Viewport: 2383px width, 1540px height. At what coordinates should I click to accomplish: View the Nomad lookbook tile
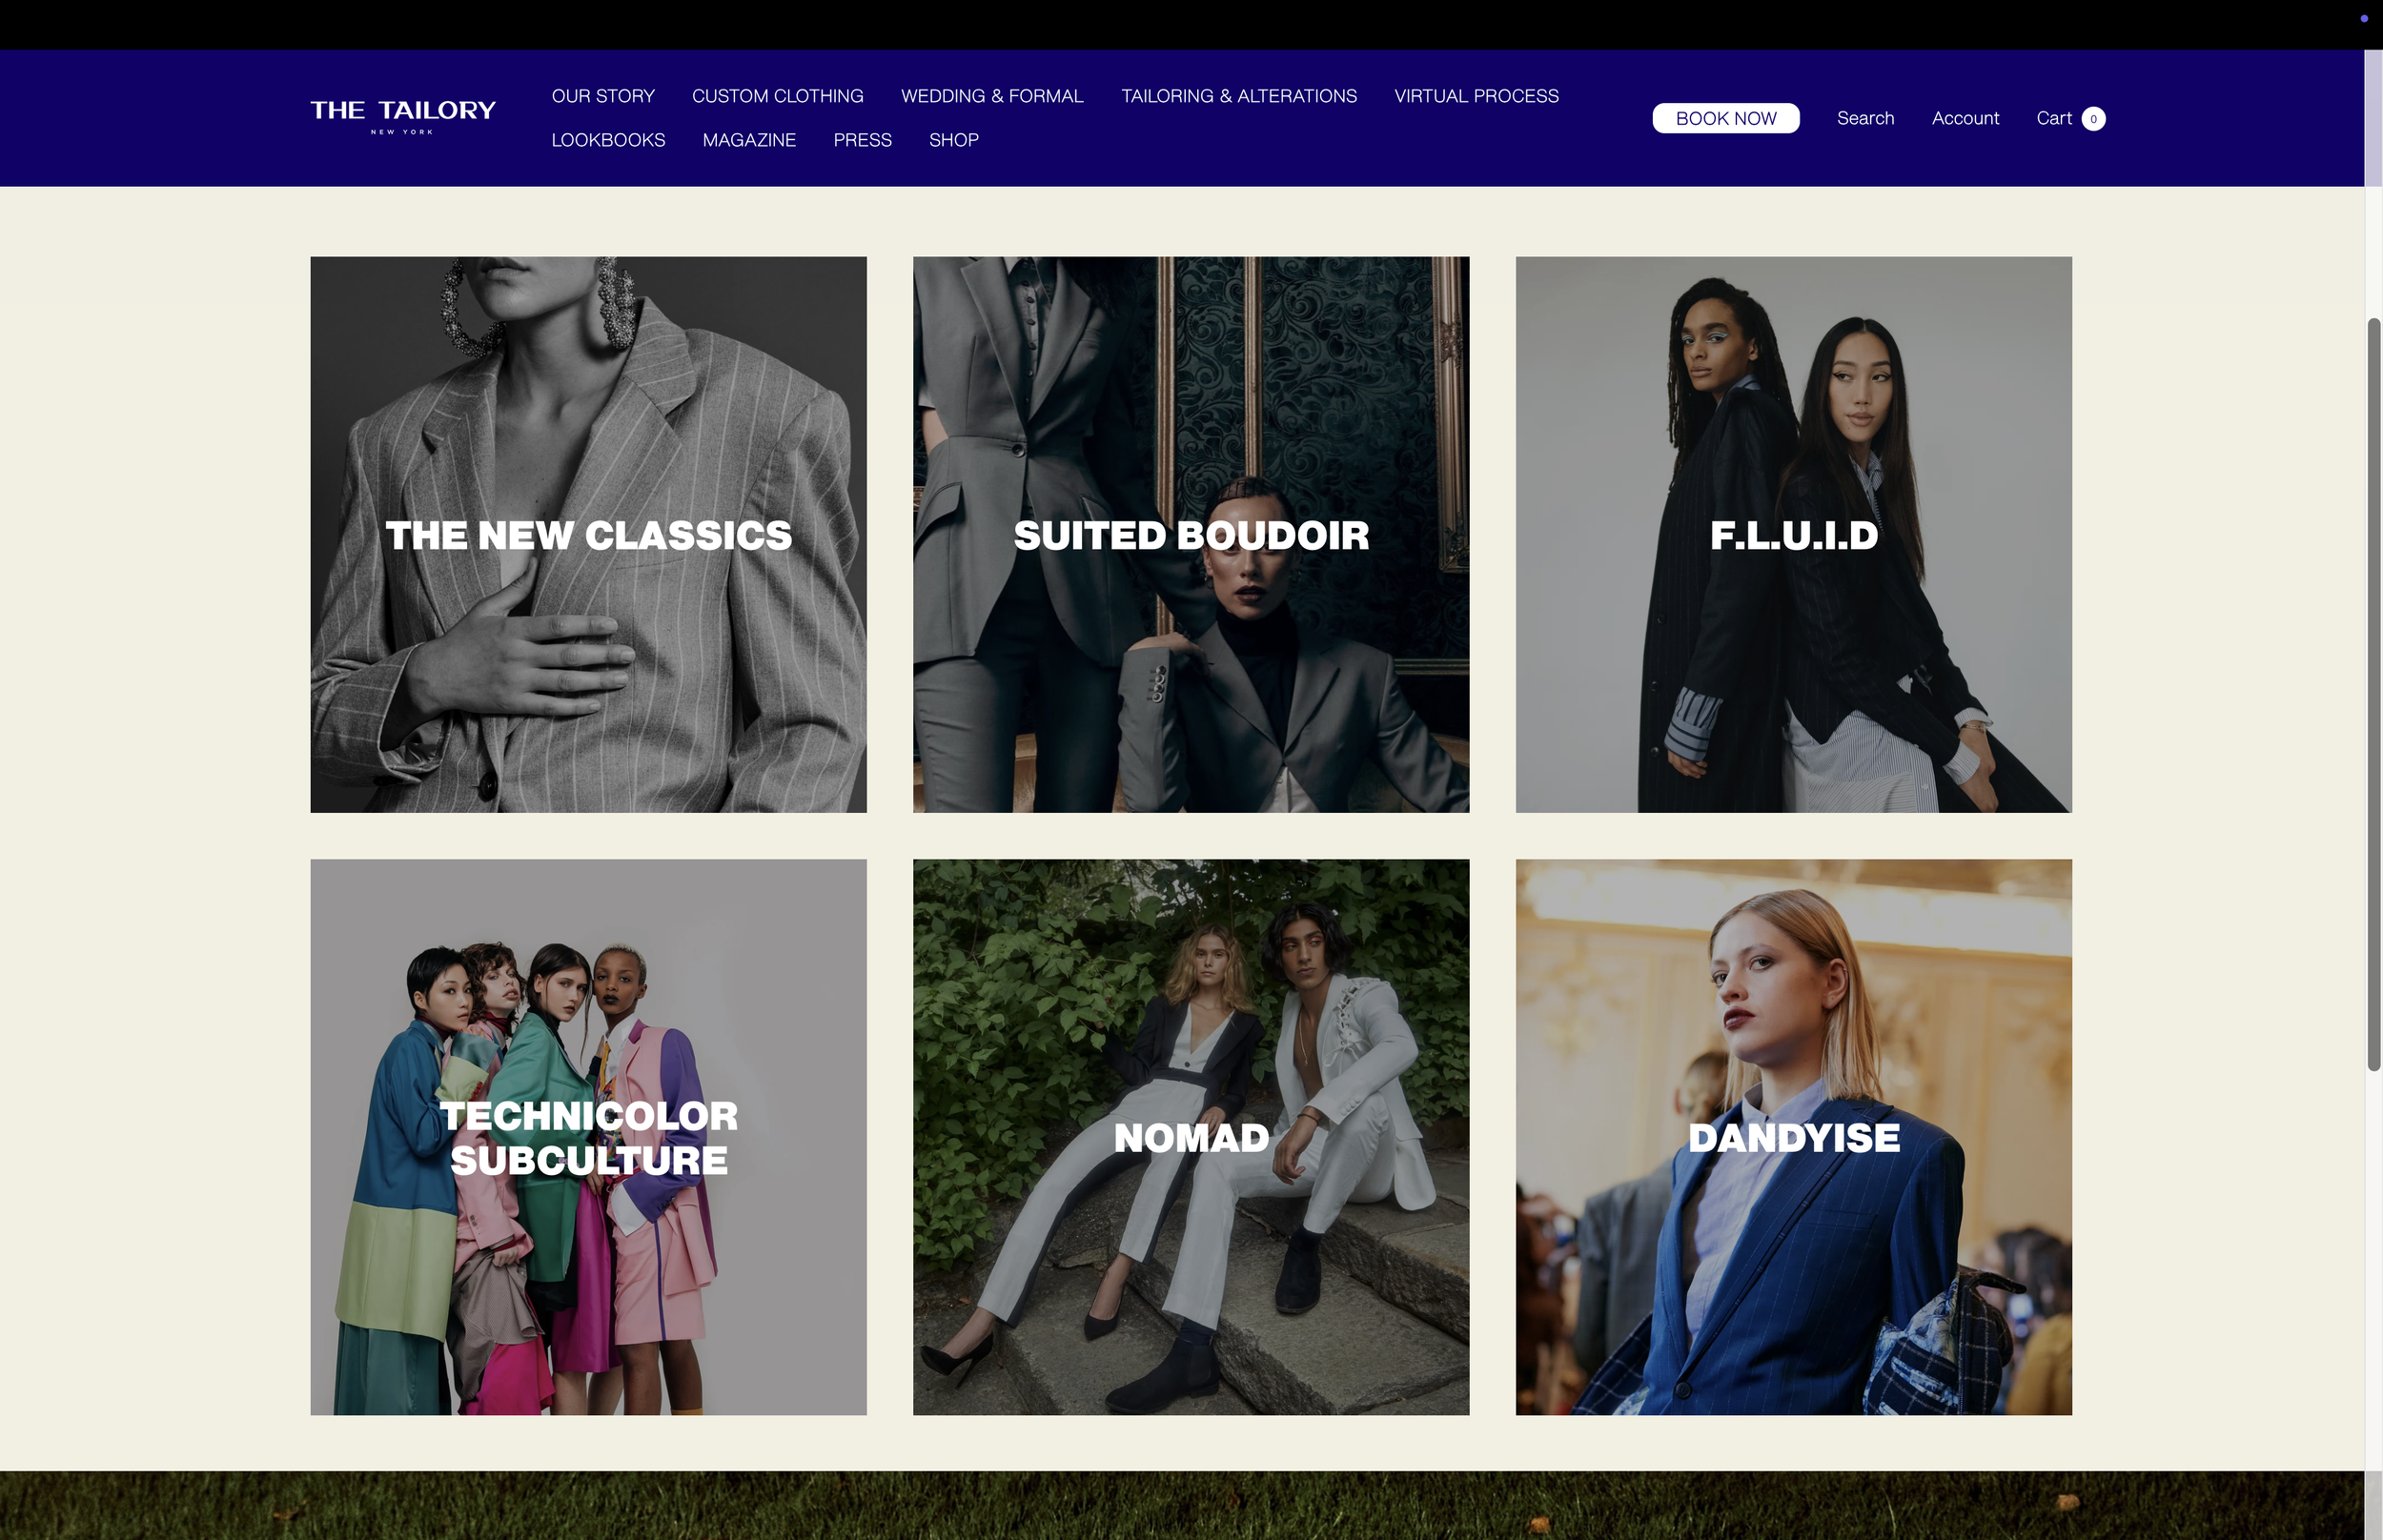coord(1191,1137)
